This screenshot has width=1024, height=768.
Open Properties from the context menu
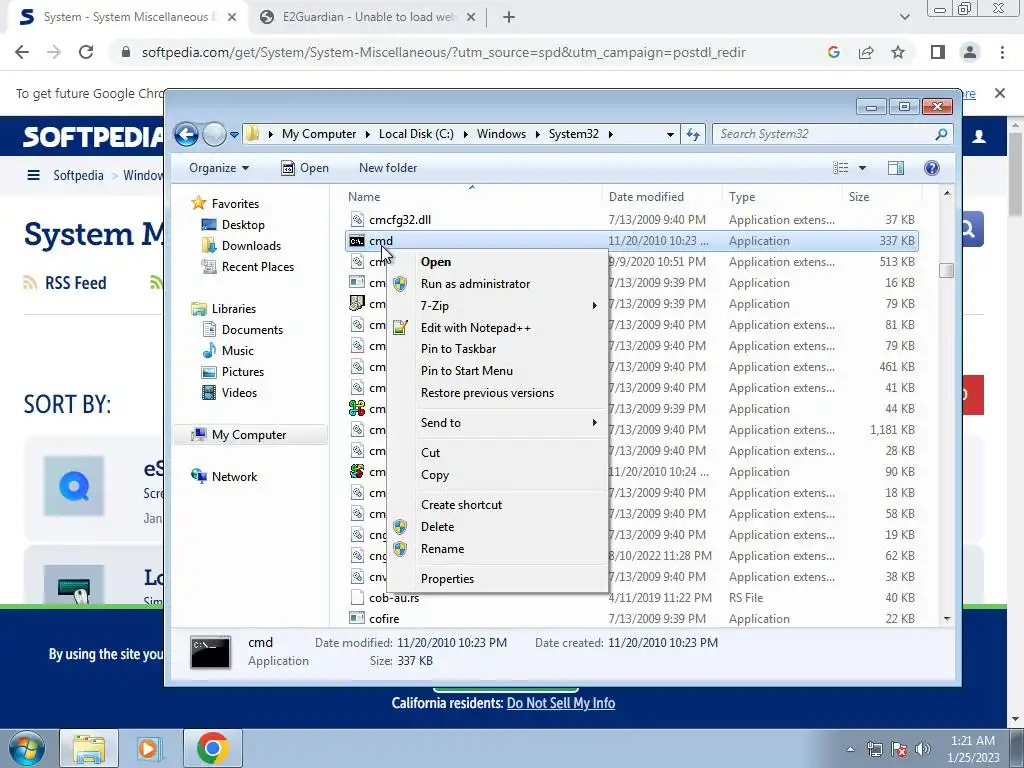pos(447,579)
